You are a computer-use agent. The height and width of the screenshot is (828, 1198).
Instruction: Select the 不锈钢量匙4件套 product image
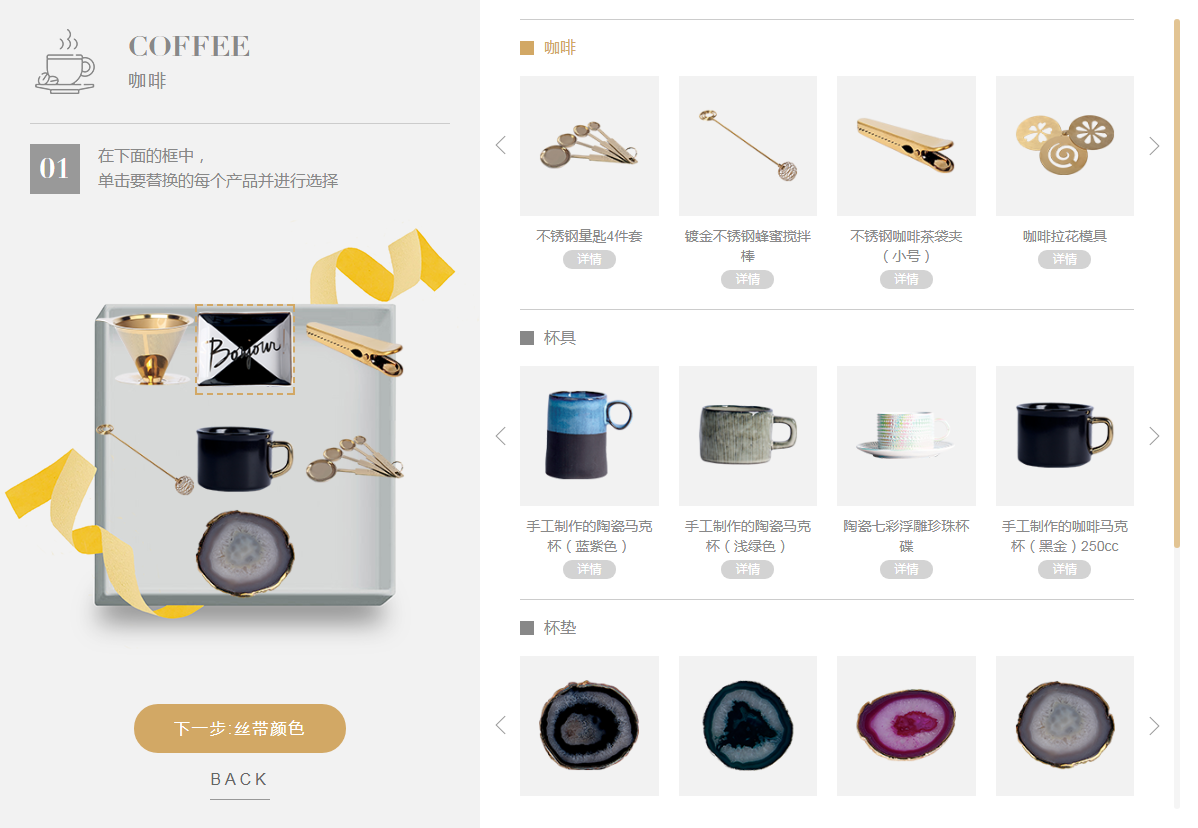(x=589, y=145)
